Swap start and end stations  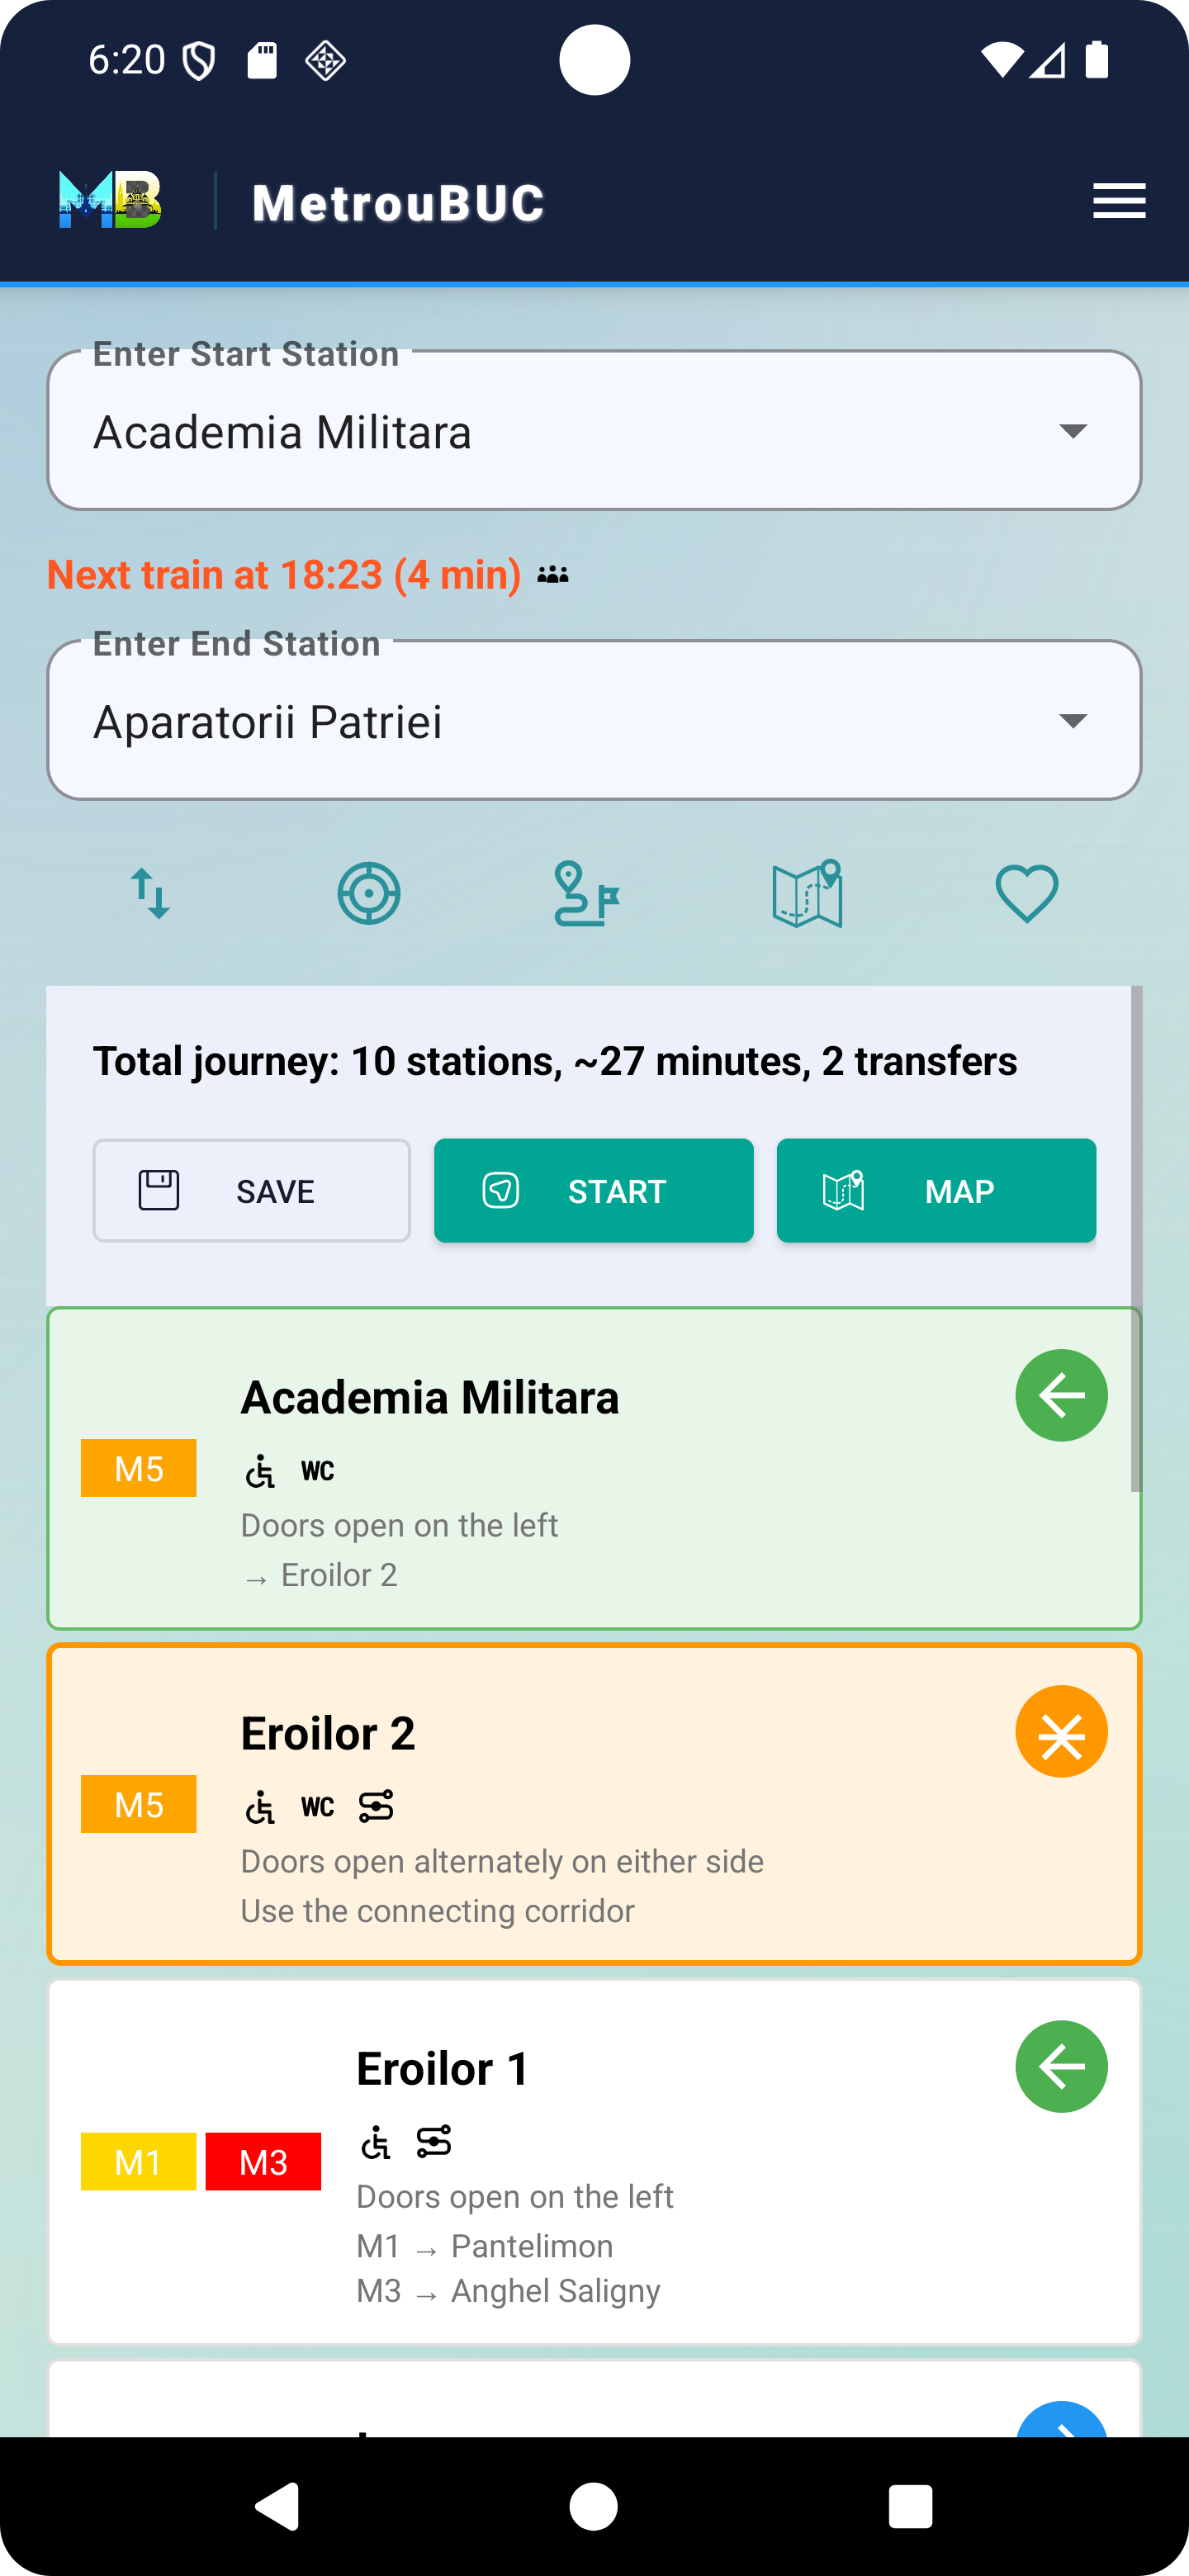[151, 893]
